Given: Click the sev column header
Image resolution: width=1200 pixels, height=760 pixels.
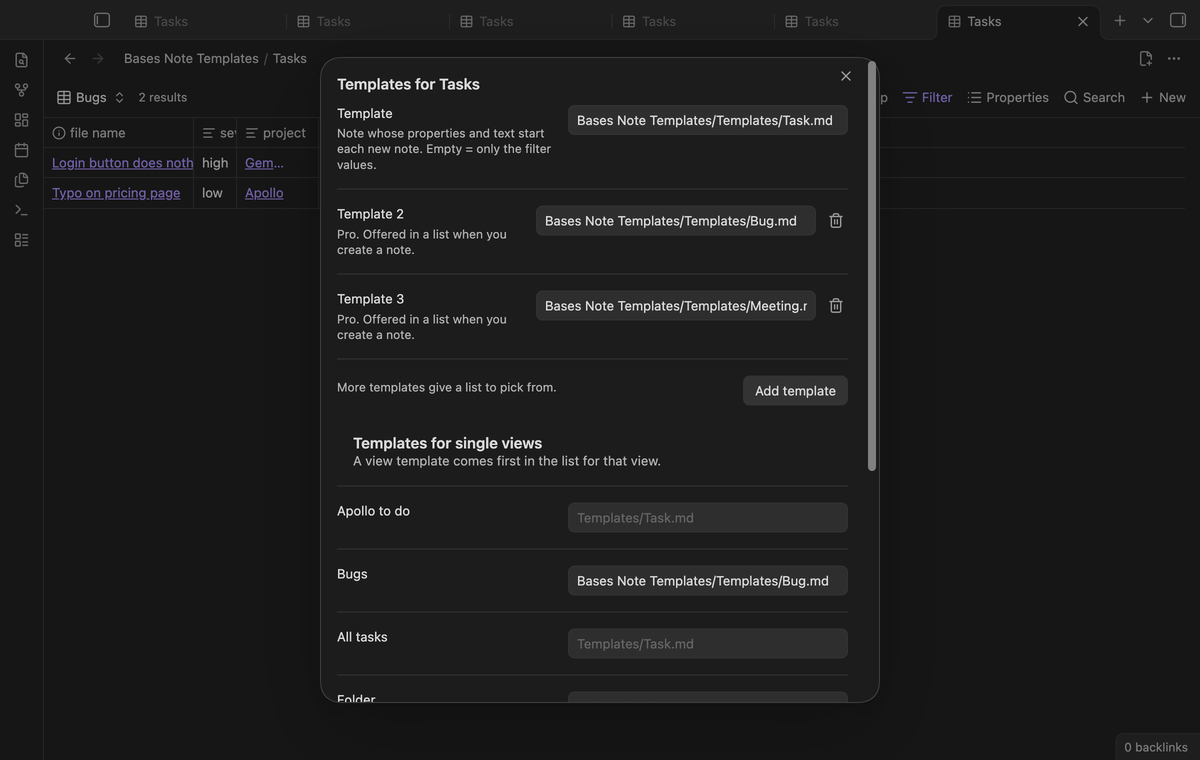Looking at the screenshot, I should [x=215, y=133].
